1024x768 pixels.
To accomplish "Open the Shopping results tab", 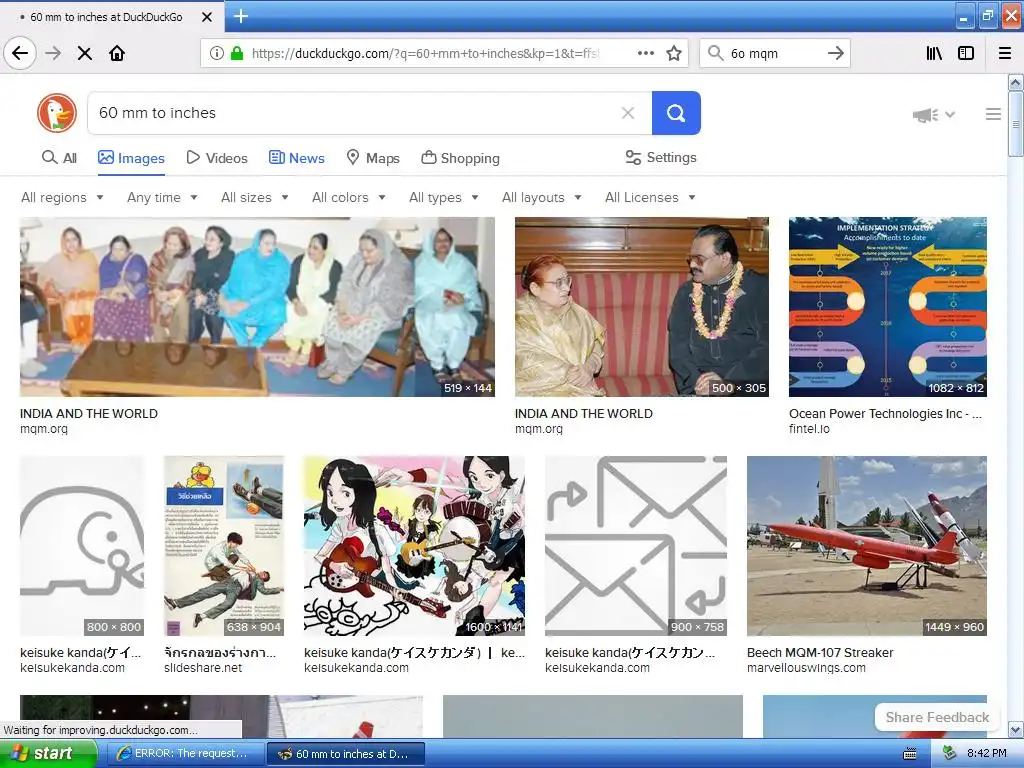I will click(x=460, y=158).
